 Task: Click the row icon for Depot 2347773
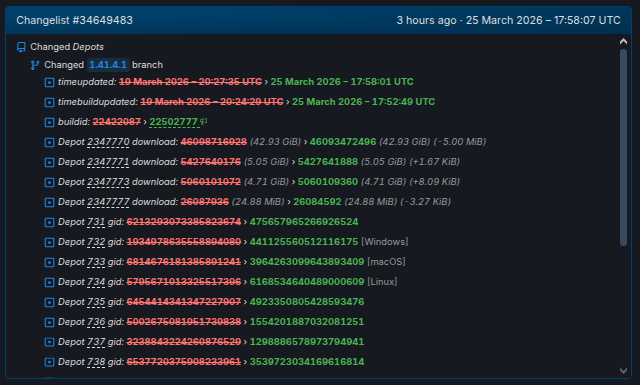(x=49, y=182)
